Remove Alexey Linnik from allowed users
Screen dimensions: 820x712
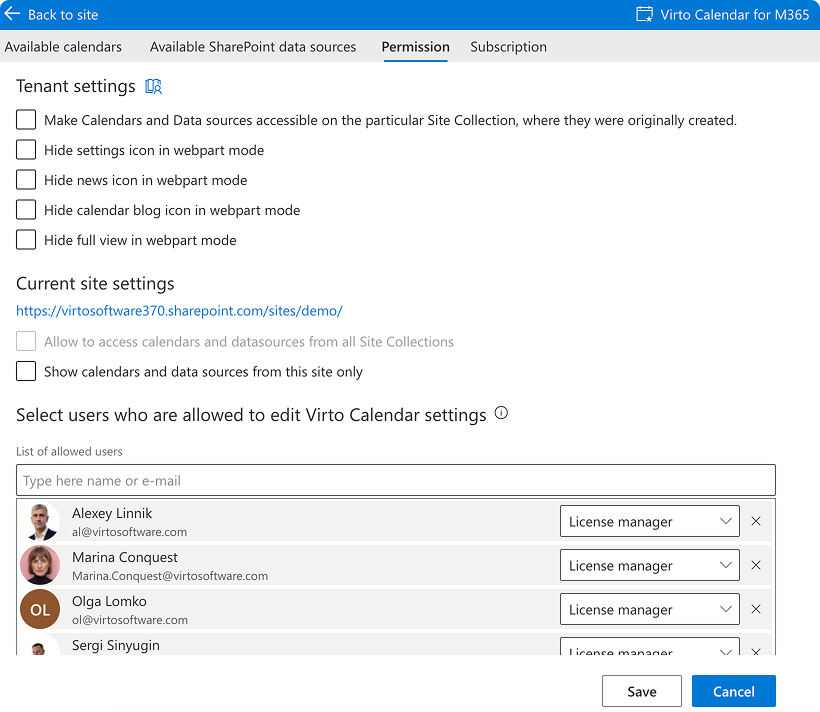[757, 521]
